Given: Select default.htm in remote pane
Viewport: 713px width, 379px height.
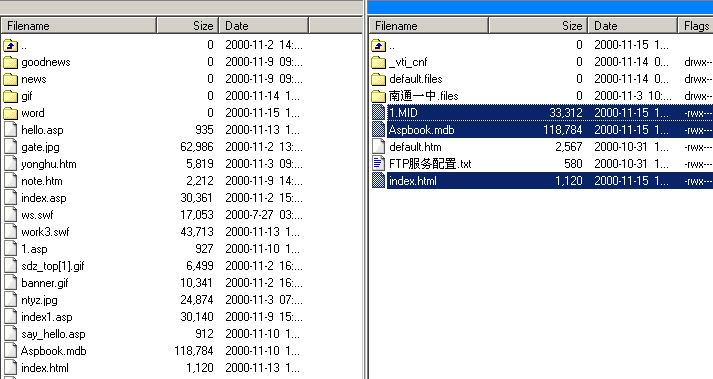Looking at the screenshot, I should pyautogui.click(x=415, y=147).
